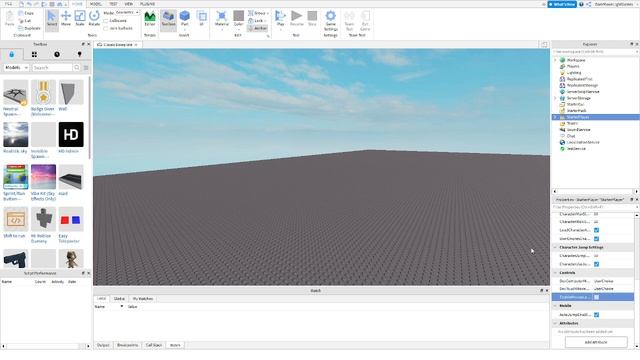Open the MODEL ribbon tab
Viewport: 640px width, 360px height.
coord(96,4)
